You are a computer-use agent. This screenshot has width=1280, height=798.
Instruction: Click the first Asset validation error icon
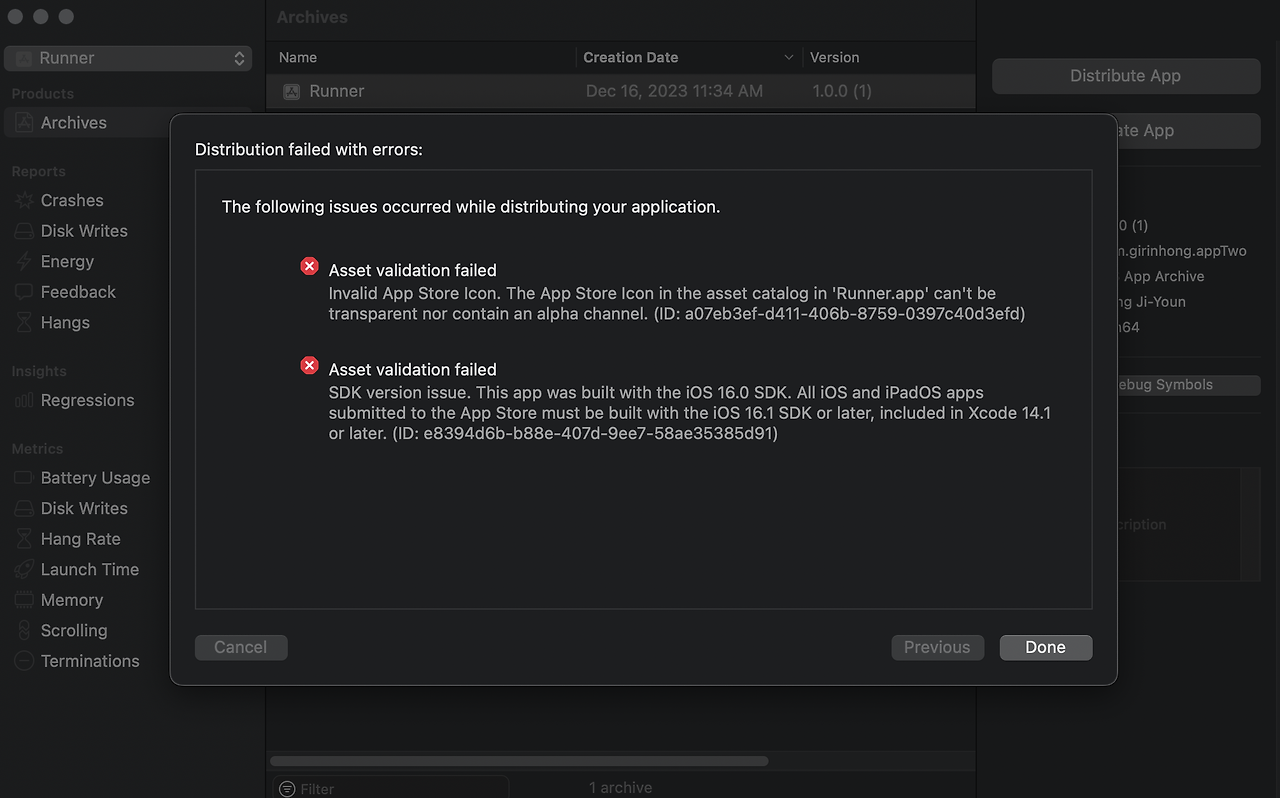click(310, 266)
